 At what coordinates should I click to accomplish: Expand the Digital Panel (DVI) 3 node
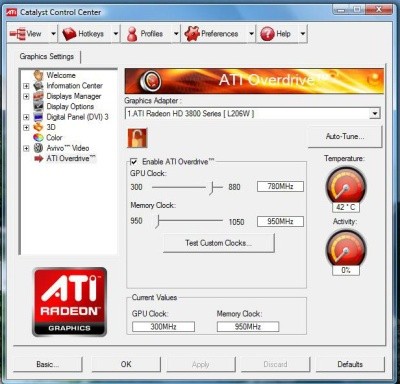coord(26,117)
